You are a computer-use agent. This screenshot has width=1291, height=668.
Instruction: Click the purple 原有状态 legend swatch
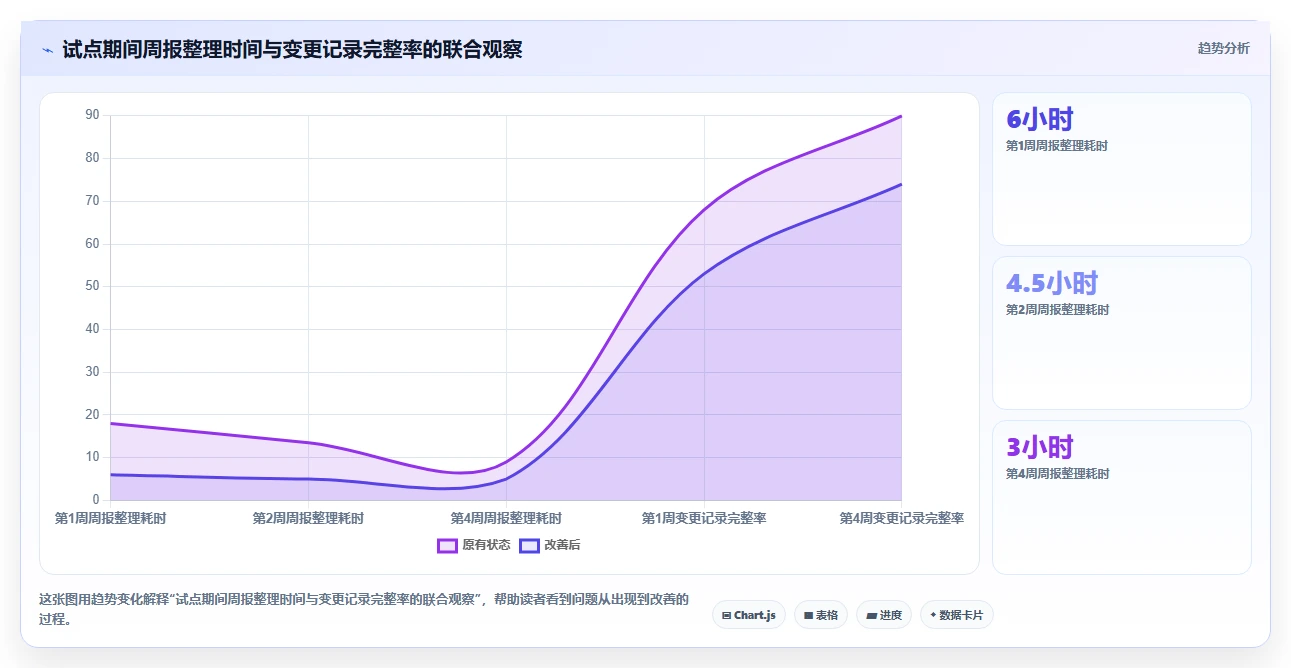(447, 545)
